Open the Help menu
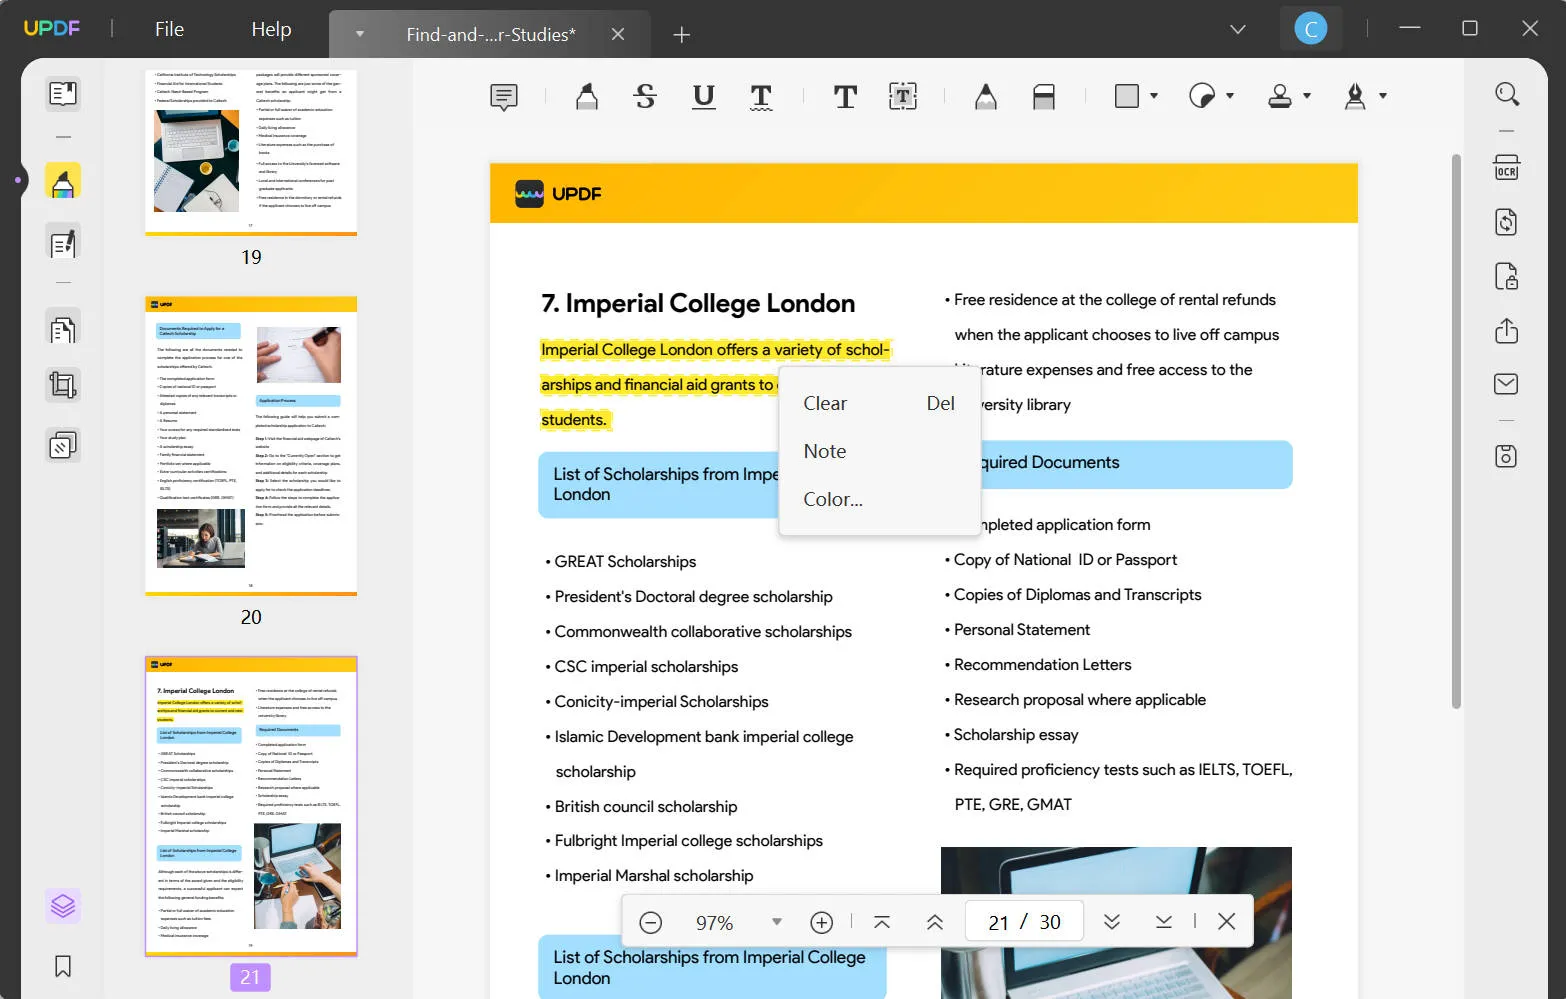 point(271,29)
